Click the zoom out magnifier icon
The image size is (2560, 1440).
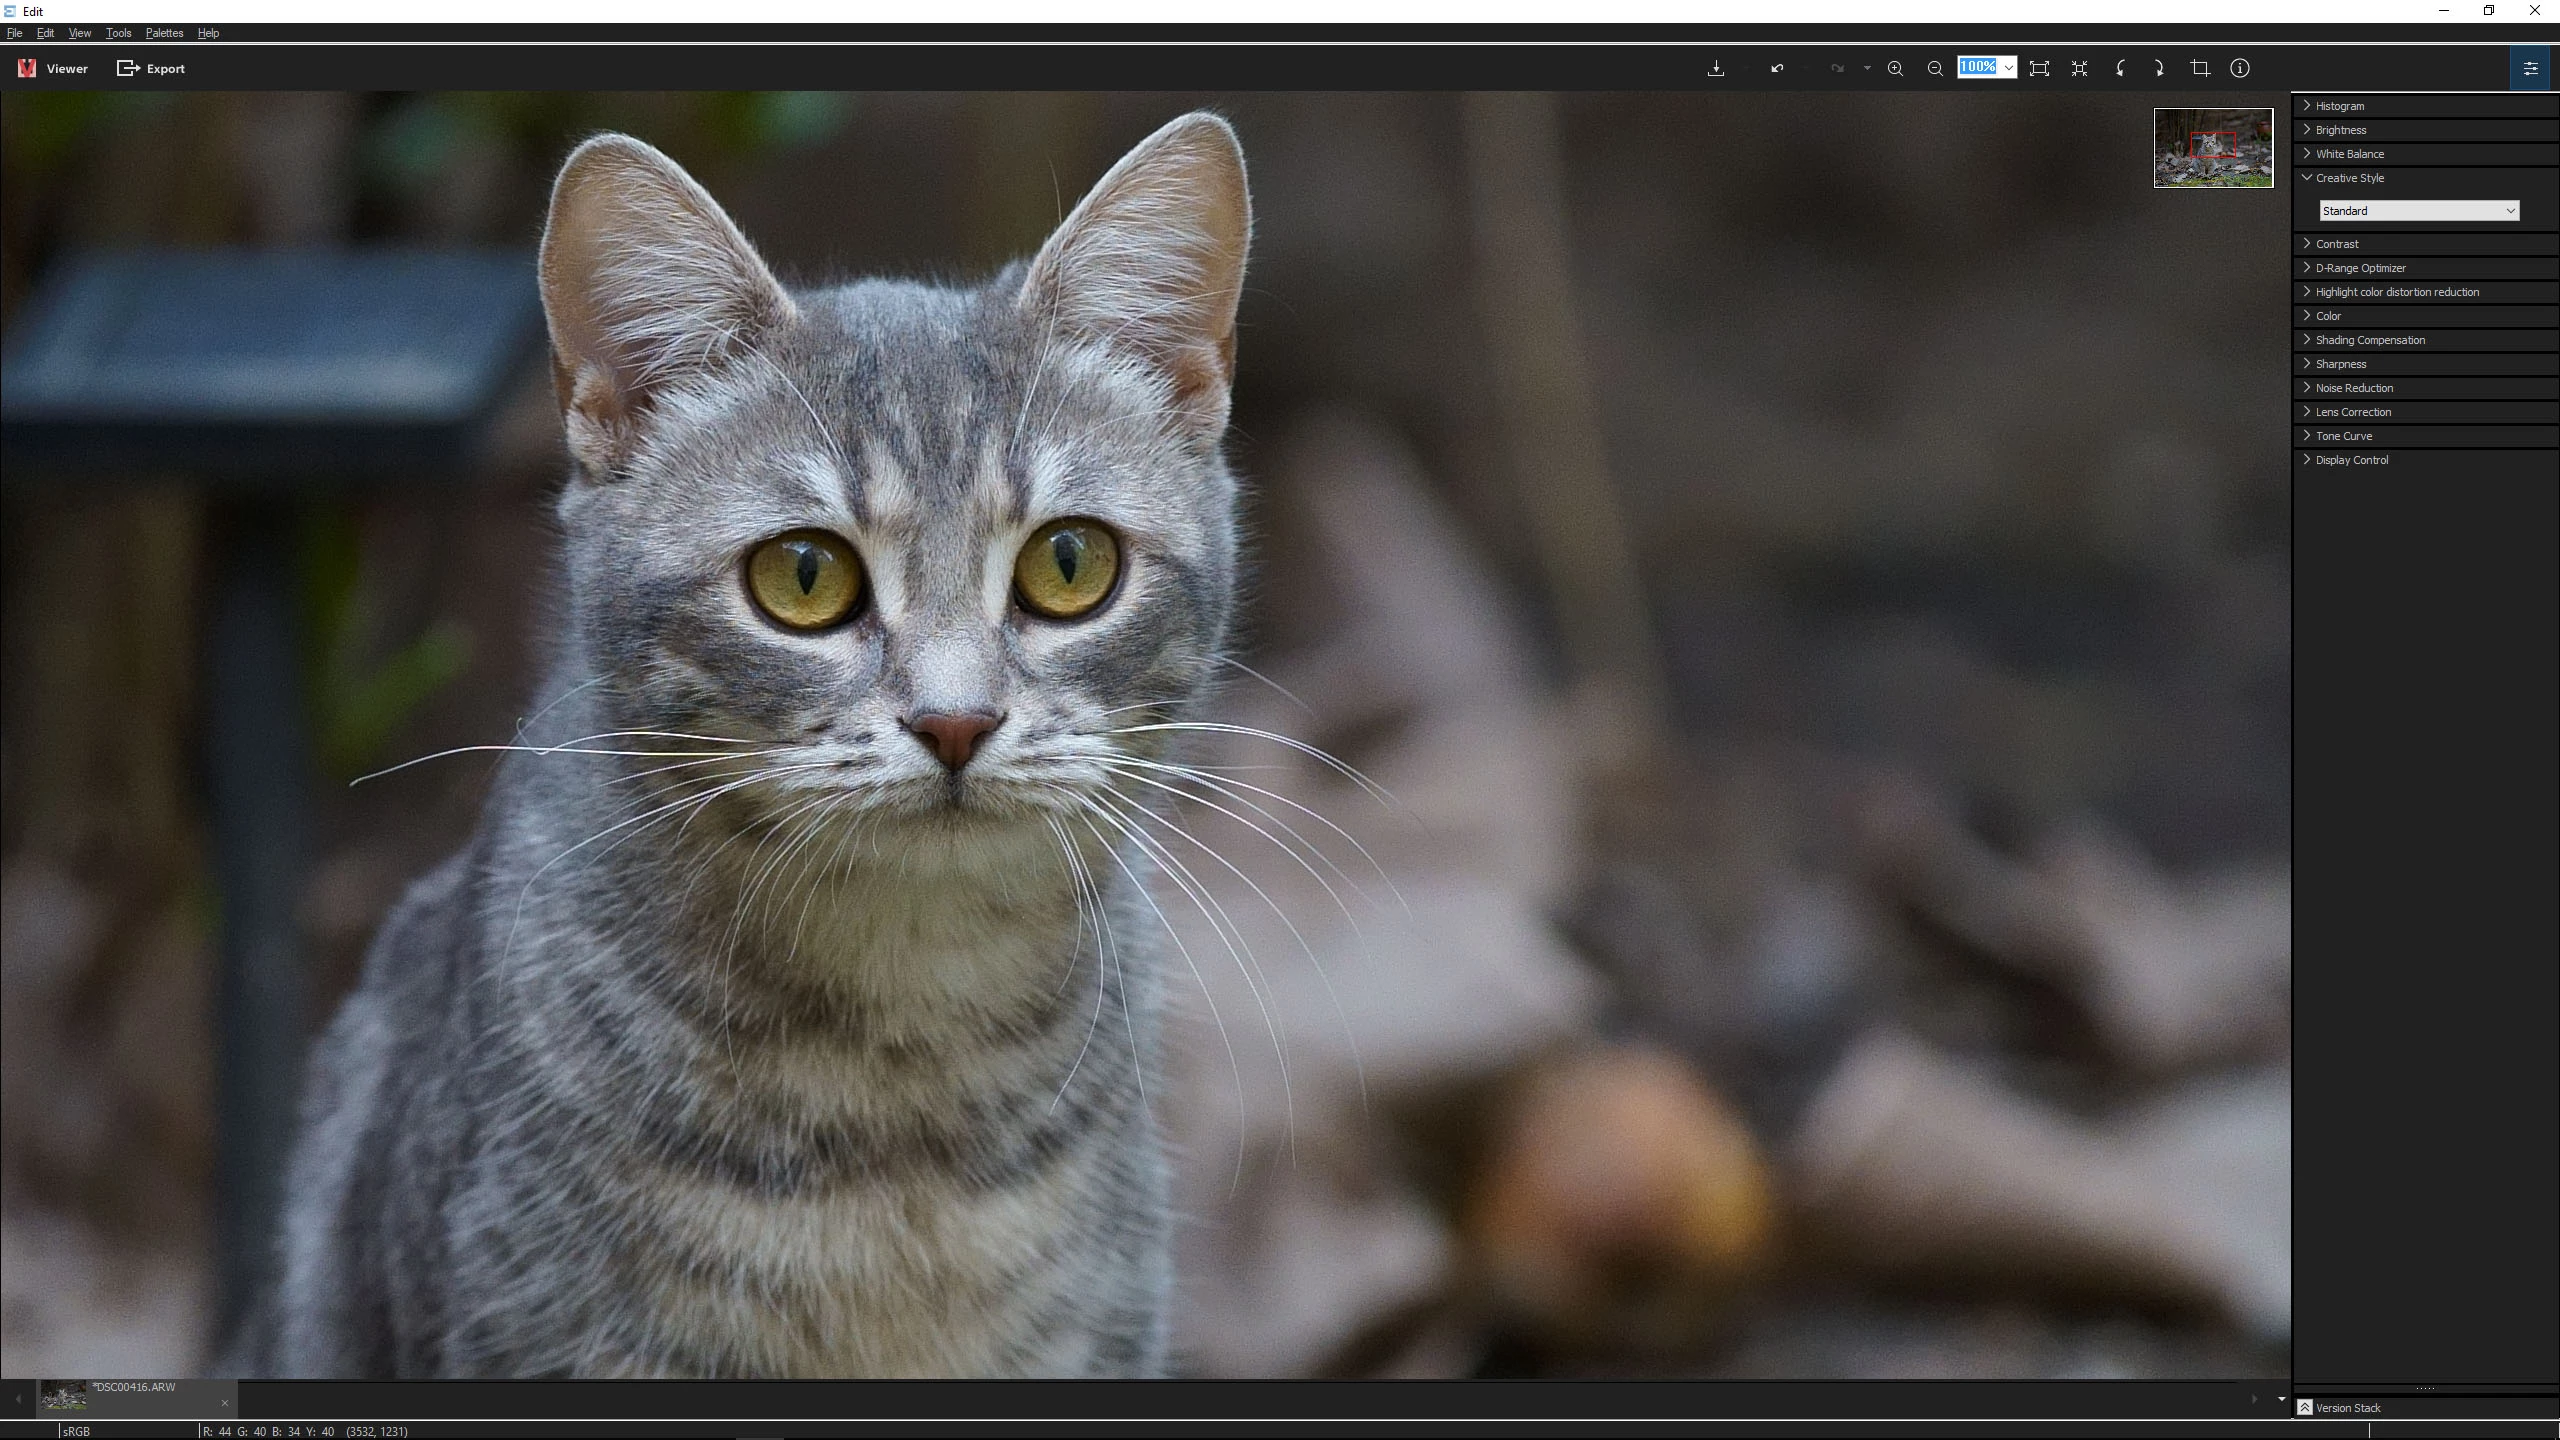1935,68
